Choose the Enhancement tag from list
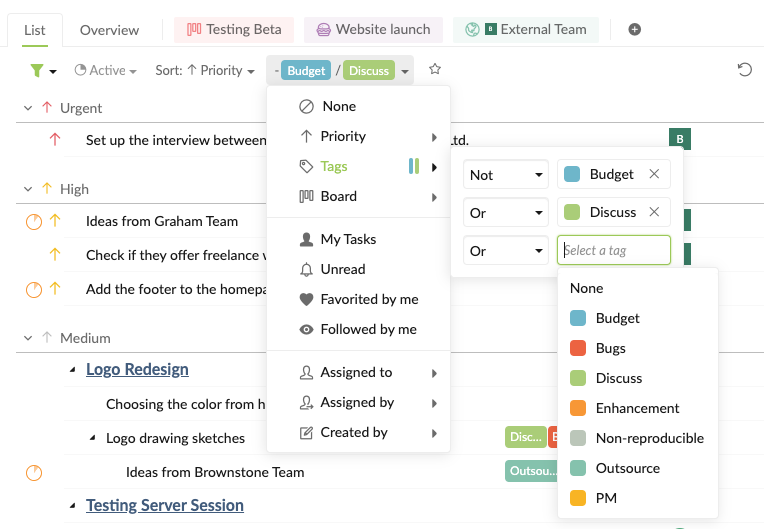The width and height of the screenshot is (764, 529). point(637,408)
